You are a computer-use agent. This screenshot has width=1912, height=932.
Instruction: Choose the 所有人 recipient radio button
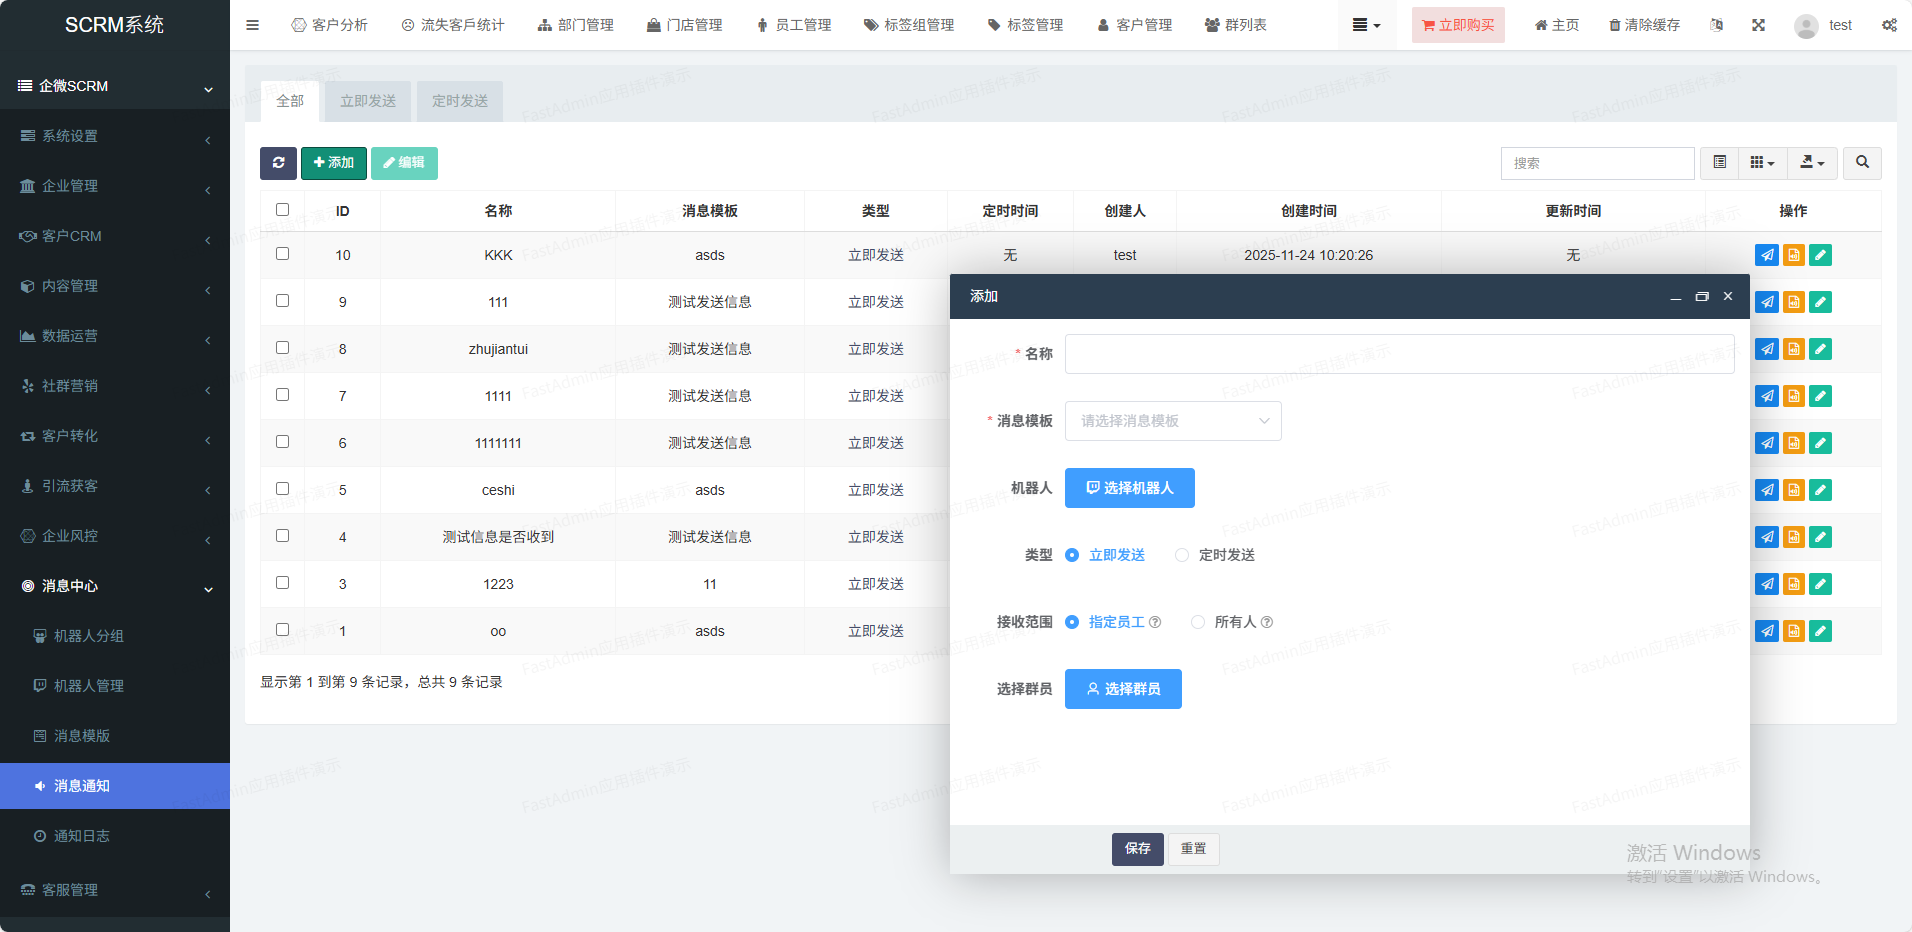point(1198,622)
